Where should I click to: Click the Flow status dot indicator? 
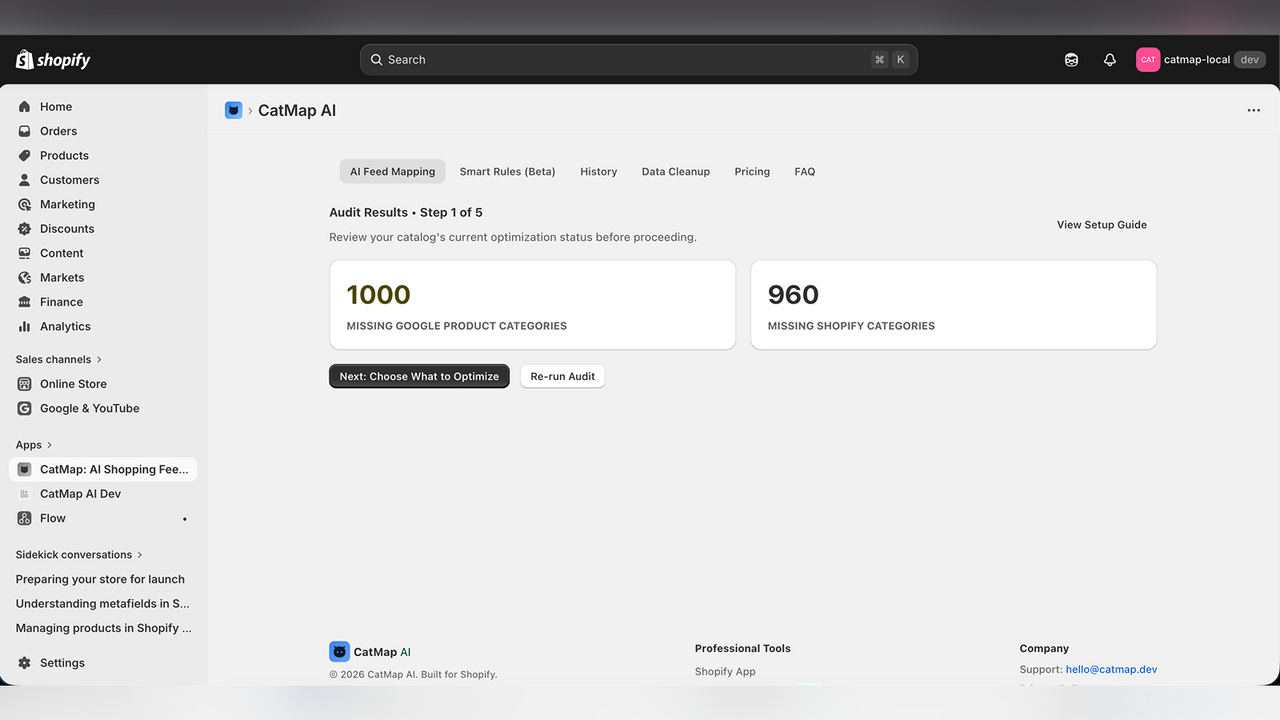pos(185,519)
